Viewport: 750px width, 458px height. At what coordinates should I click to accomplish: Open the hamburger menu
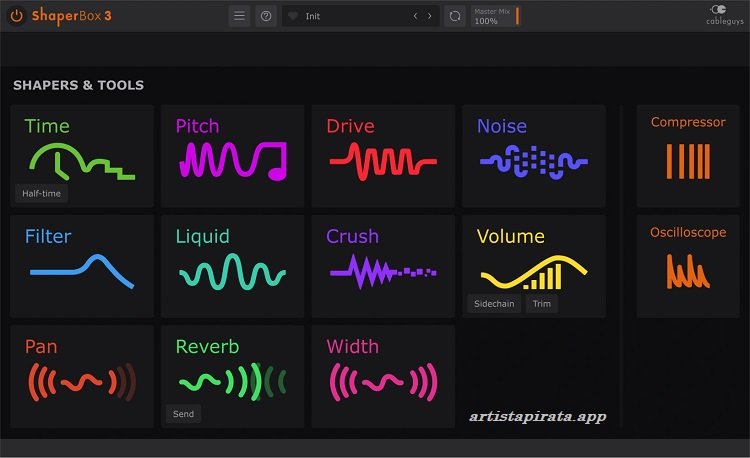coord(239,16)
